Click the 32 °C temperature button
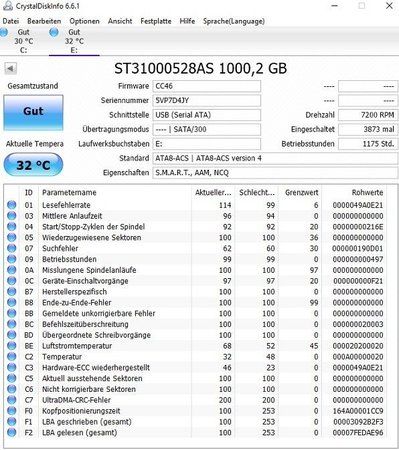This screenshot has height=450, width=399. [33, 165]
